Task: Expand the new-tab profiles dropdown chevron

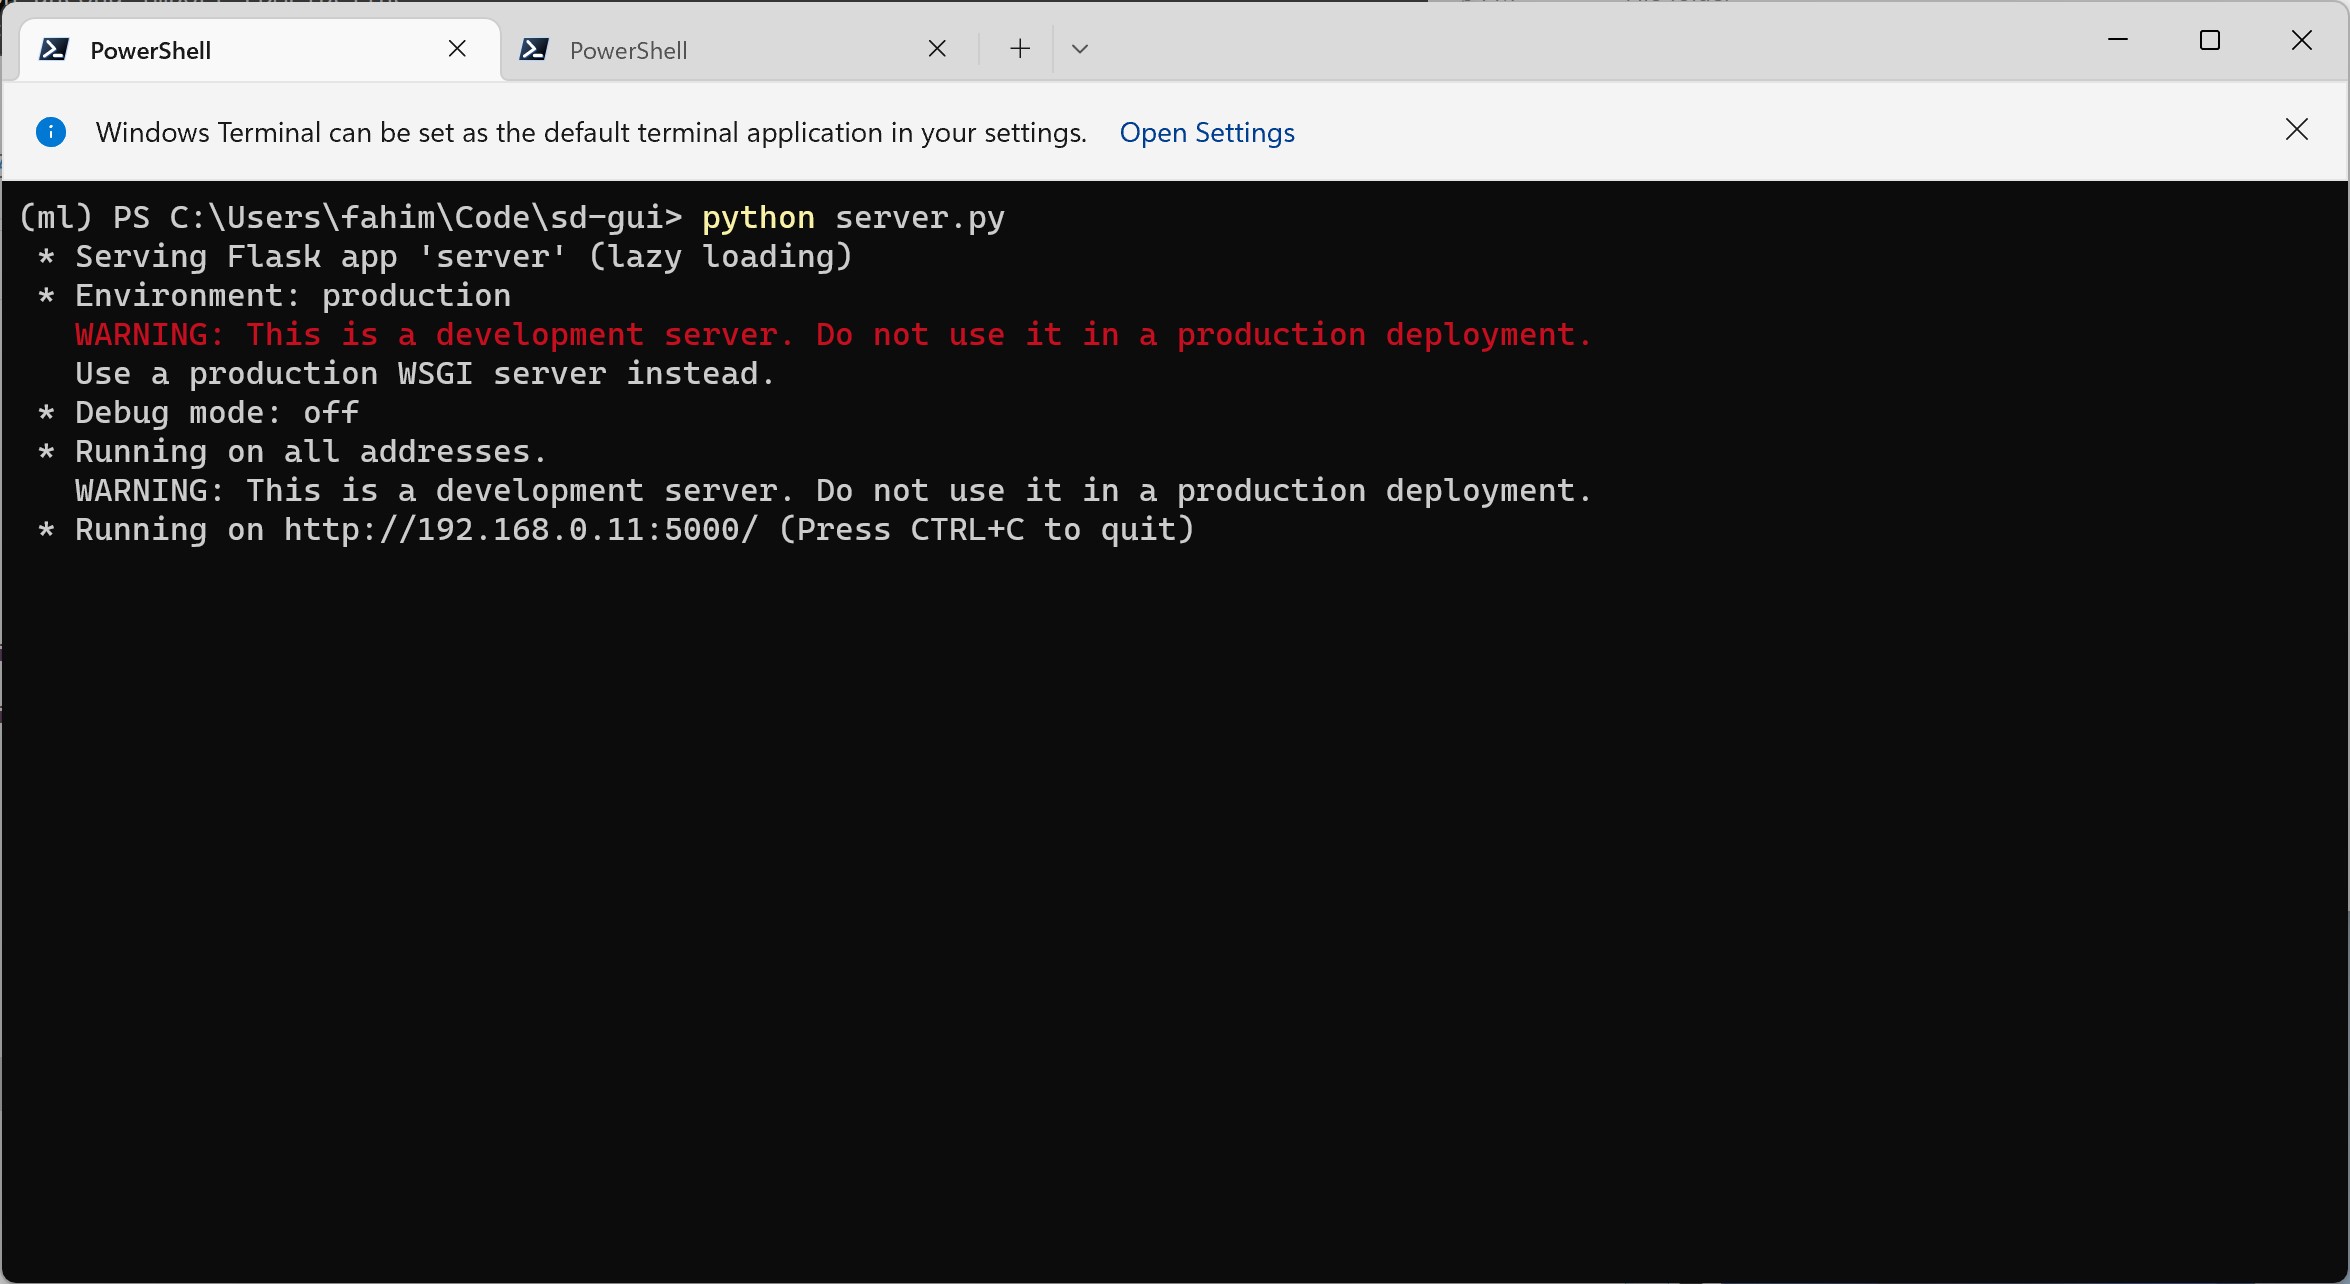Action: [1079, 49]
